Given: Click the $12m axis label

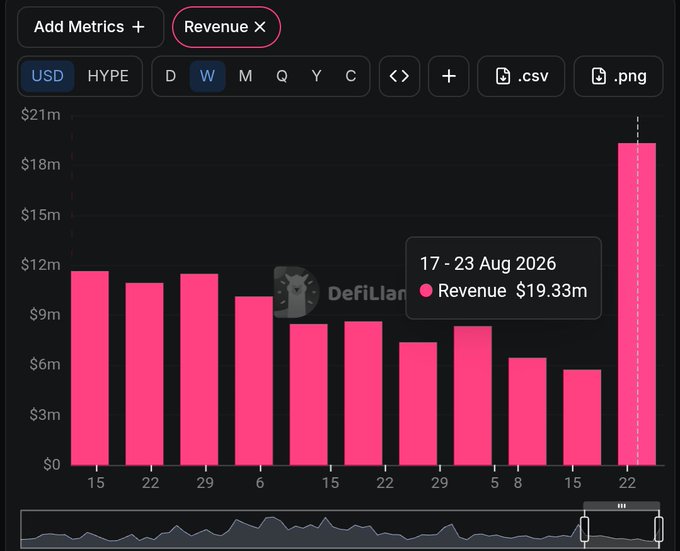Looking at the screenshot, I should tap(40, 264).
